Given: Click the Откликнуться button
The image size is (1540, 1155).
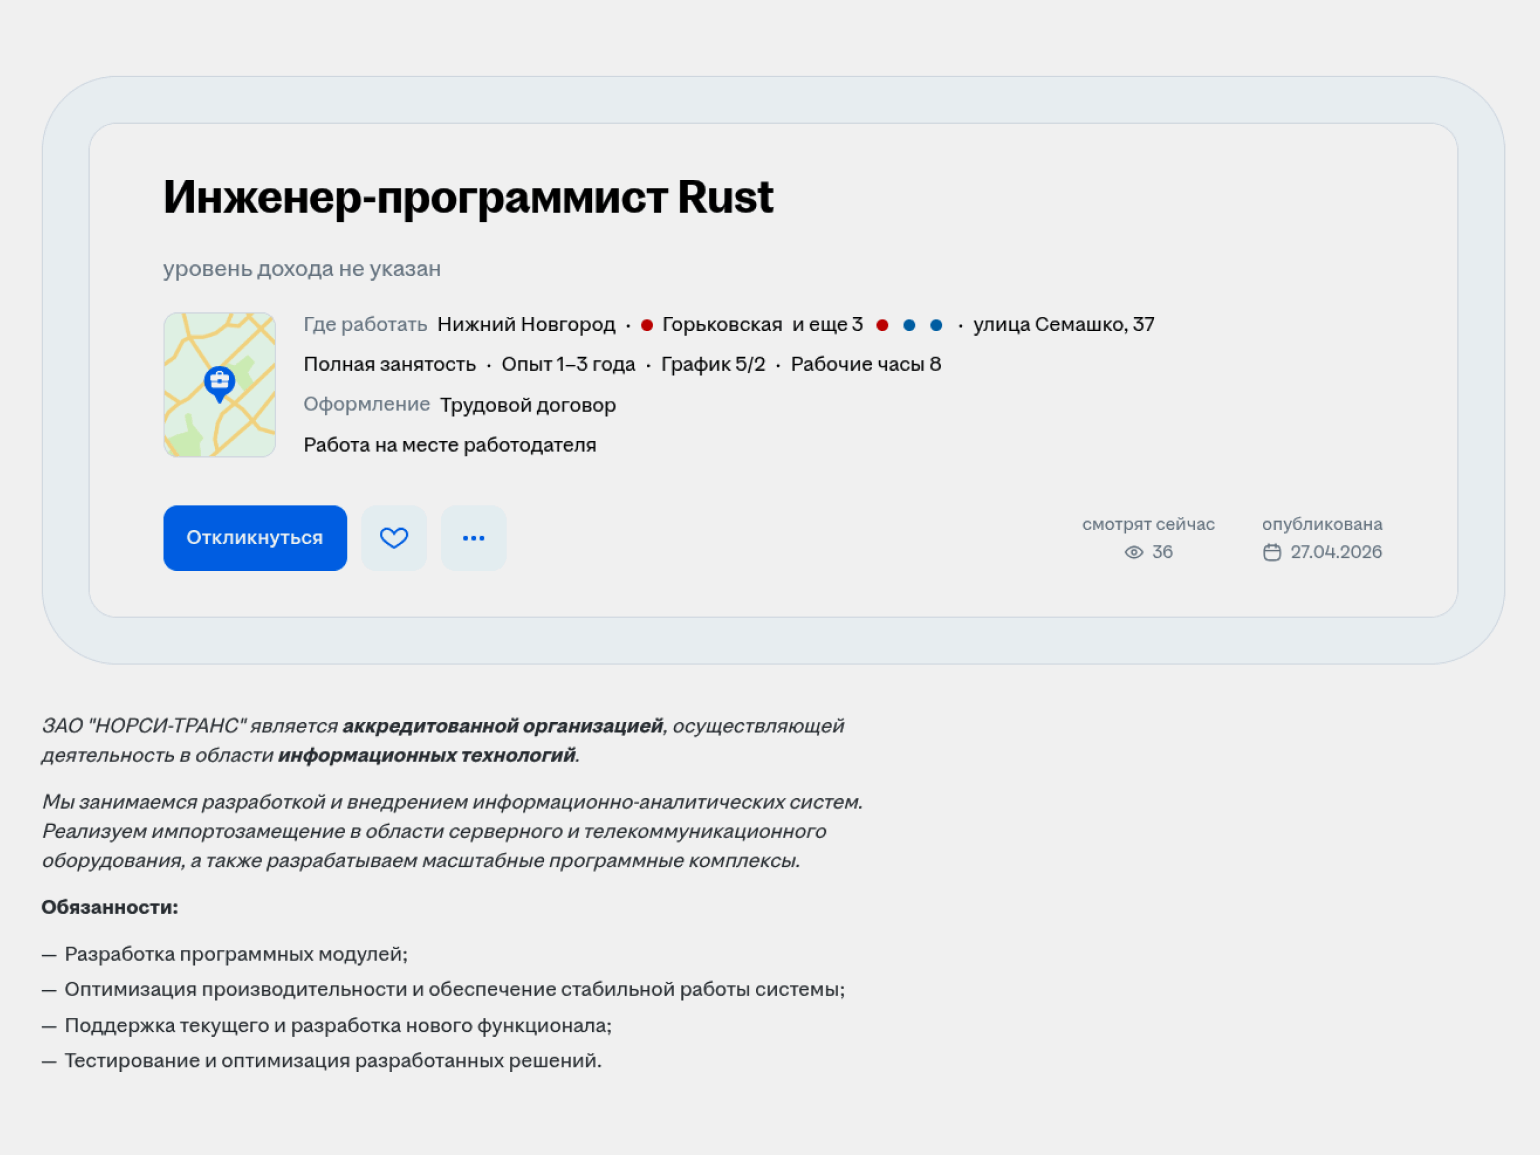Looking at the screenshot, I should pos(255,538).
